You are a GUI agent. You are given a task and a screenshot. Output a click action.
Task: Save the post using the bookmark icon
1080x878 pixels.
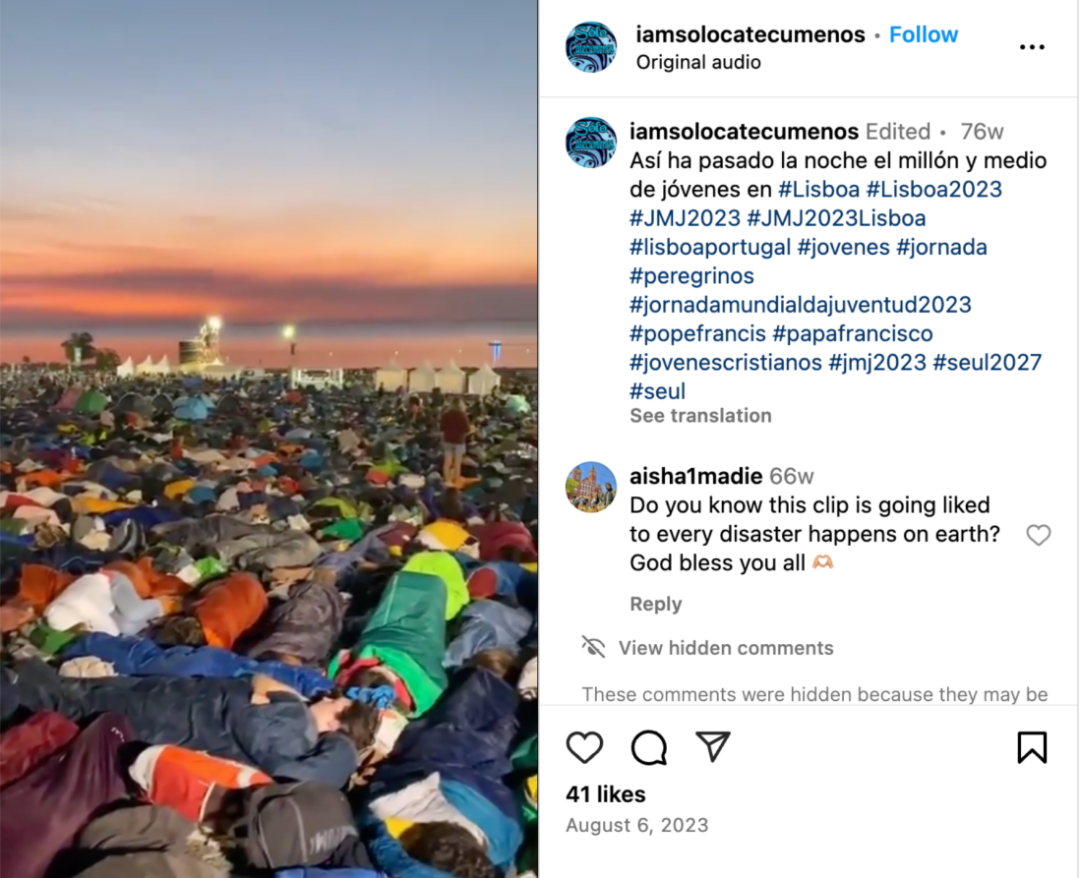1032,747
